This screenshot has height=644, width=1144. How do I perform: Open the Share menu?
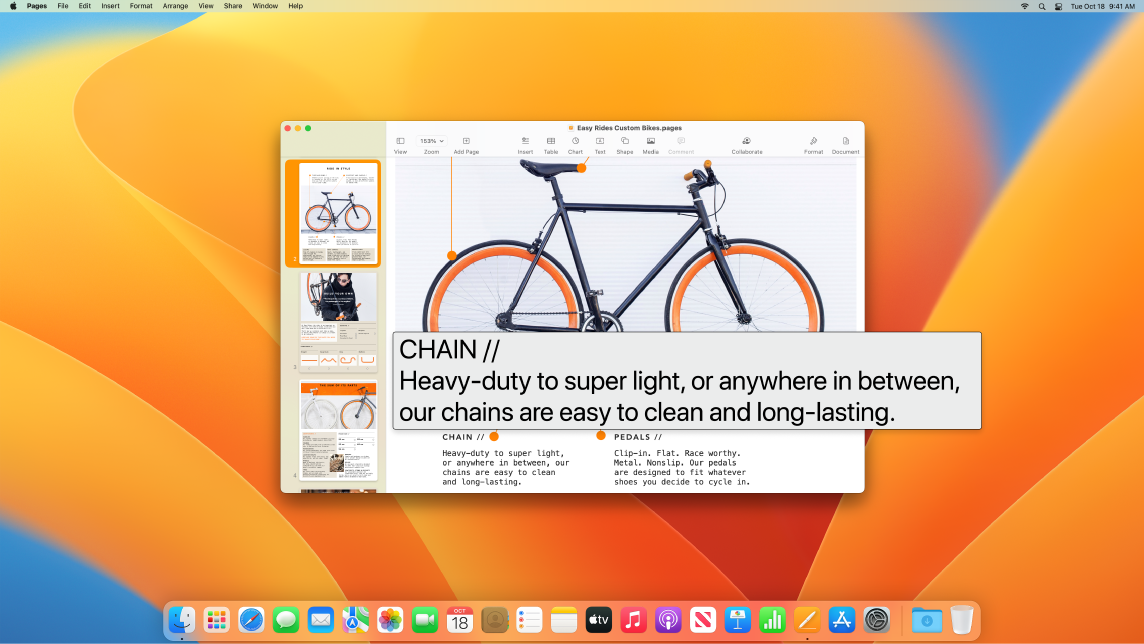coord(232,6)
